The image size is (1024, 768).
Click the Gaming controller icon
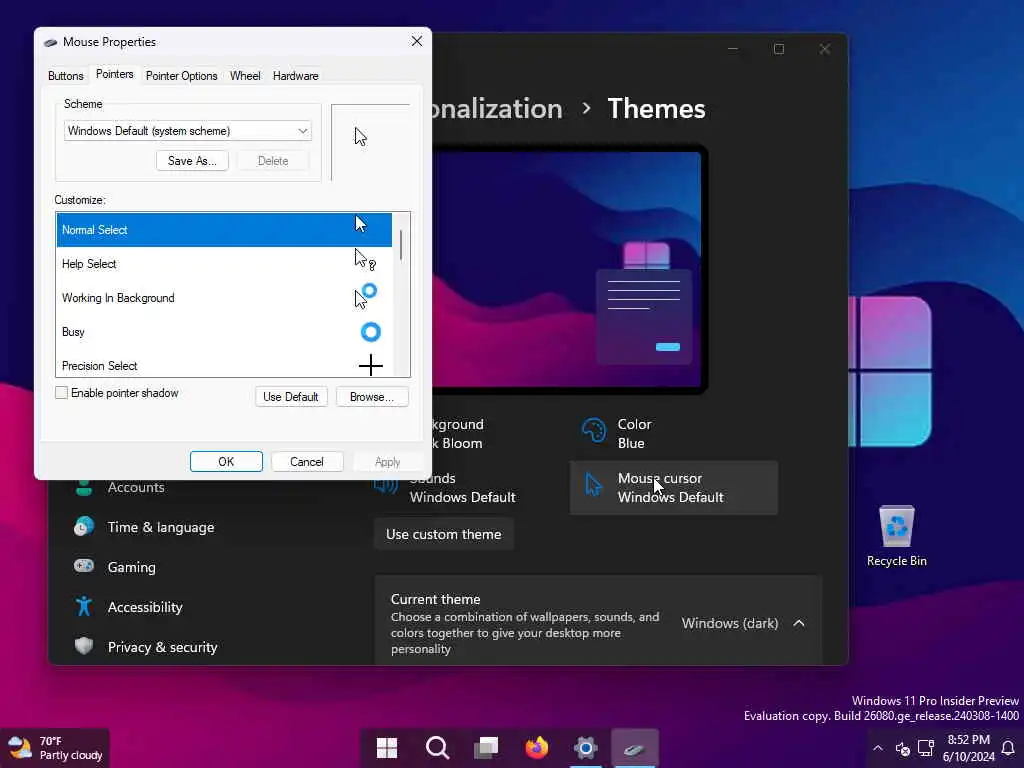84,566
